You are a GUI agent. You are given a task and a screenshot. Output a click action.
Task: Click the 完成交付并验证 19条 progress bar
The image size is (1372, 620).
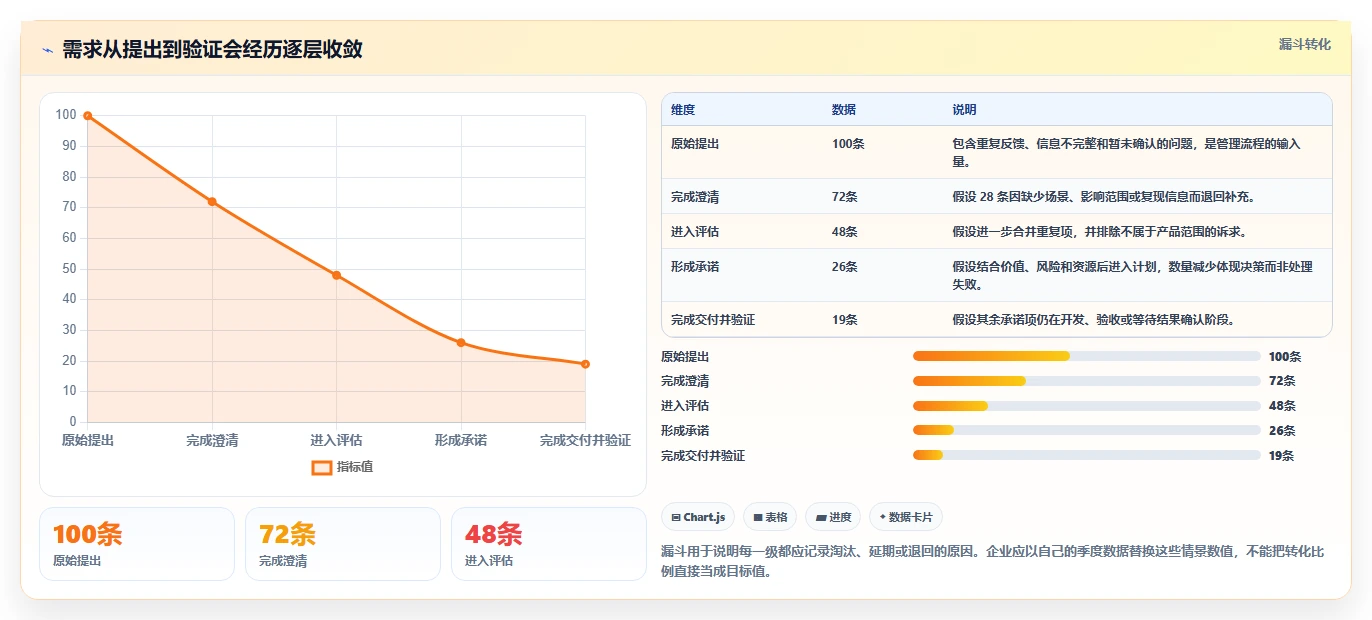(1086, 456)
